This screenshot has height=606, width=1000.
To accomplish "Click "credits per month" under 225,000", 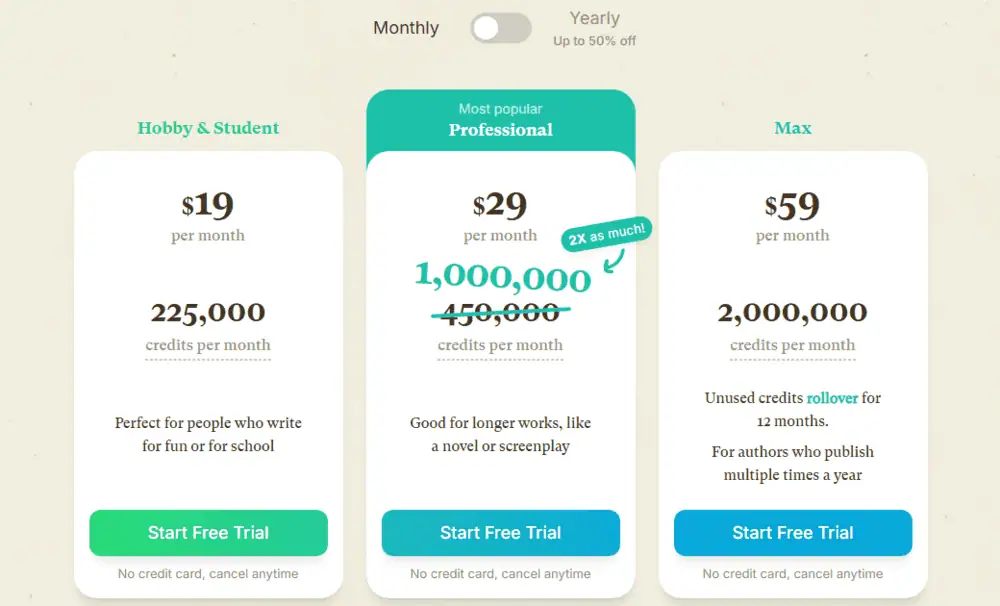I will click(x=208, y=345).
